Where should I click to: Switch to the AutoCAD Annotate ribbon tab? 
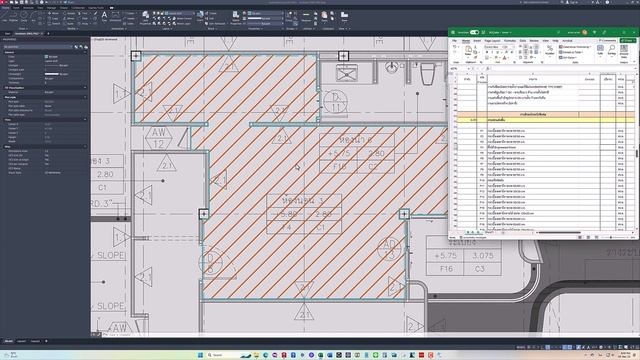pos(28,8)
